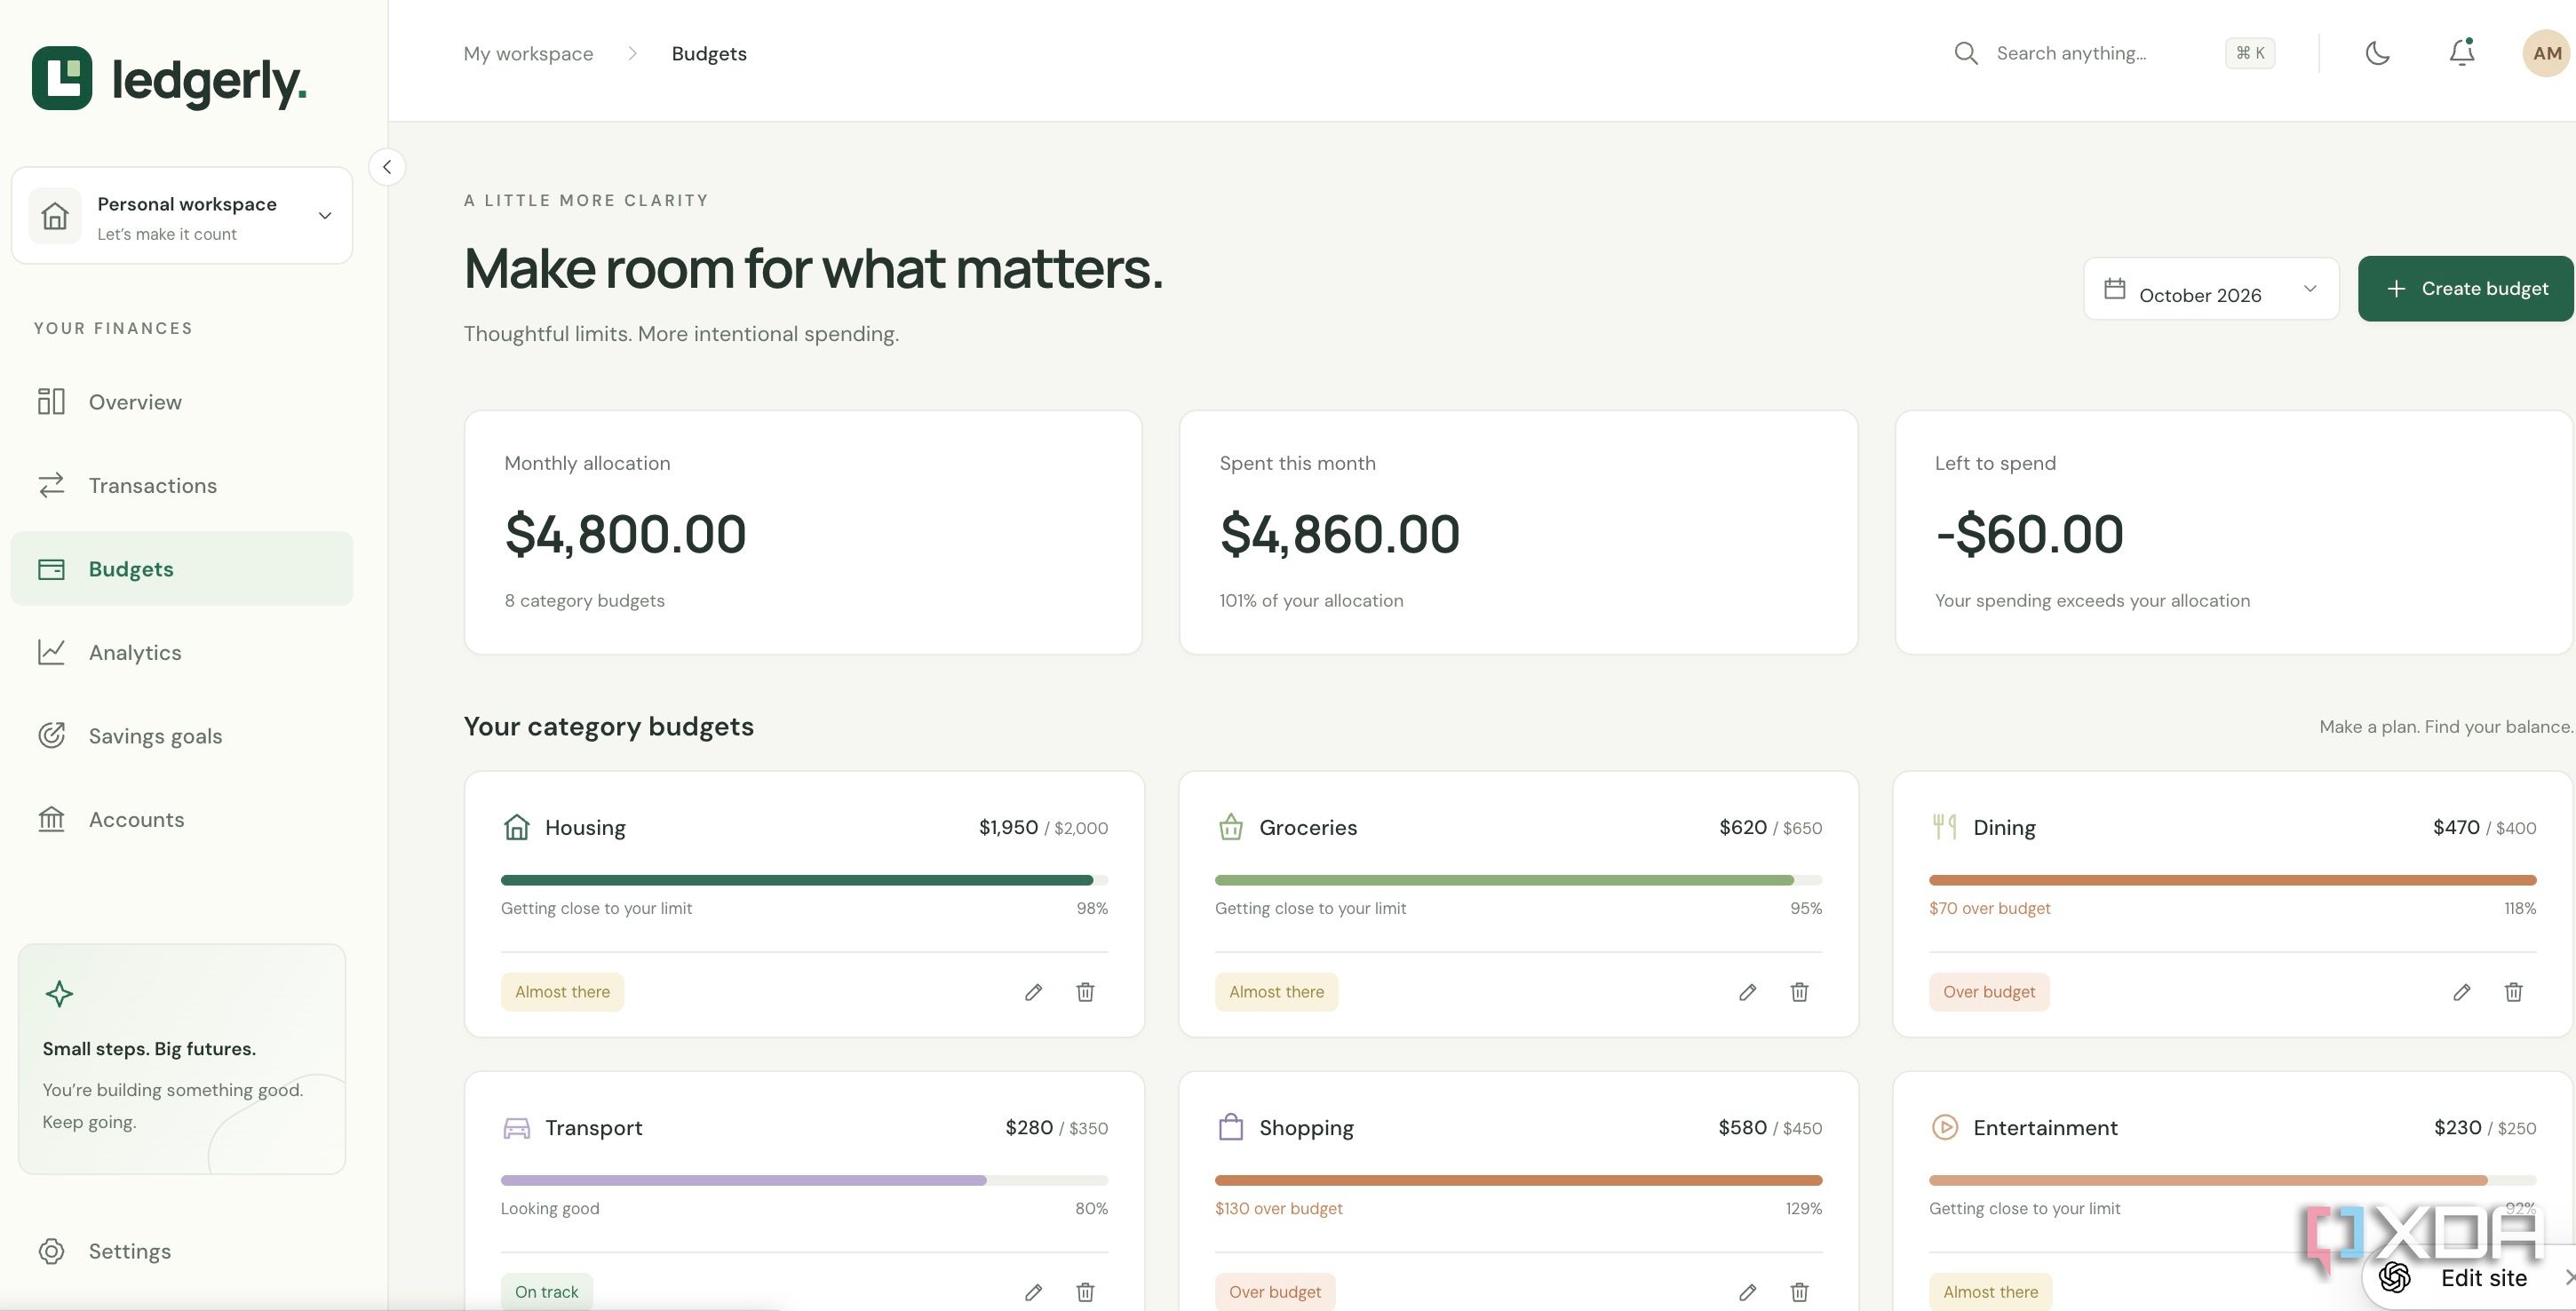Click the Housing category house icon
The width and height of the screenshot is (2576, 1311).
pos(516,827)
